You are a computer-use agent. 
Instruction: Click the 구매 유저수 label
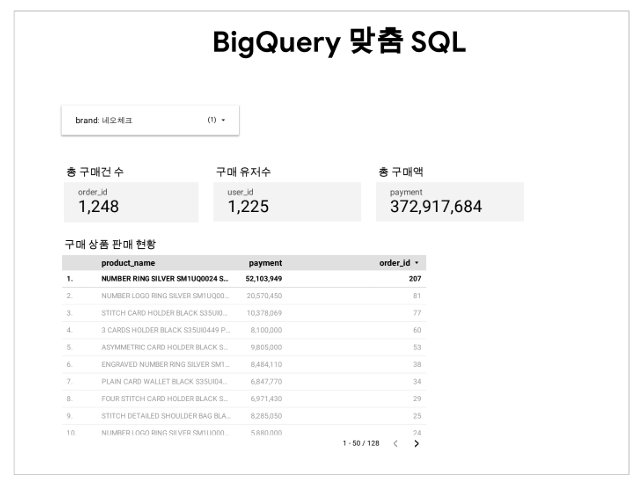coord(243,172)
